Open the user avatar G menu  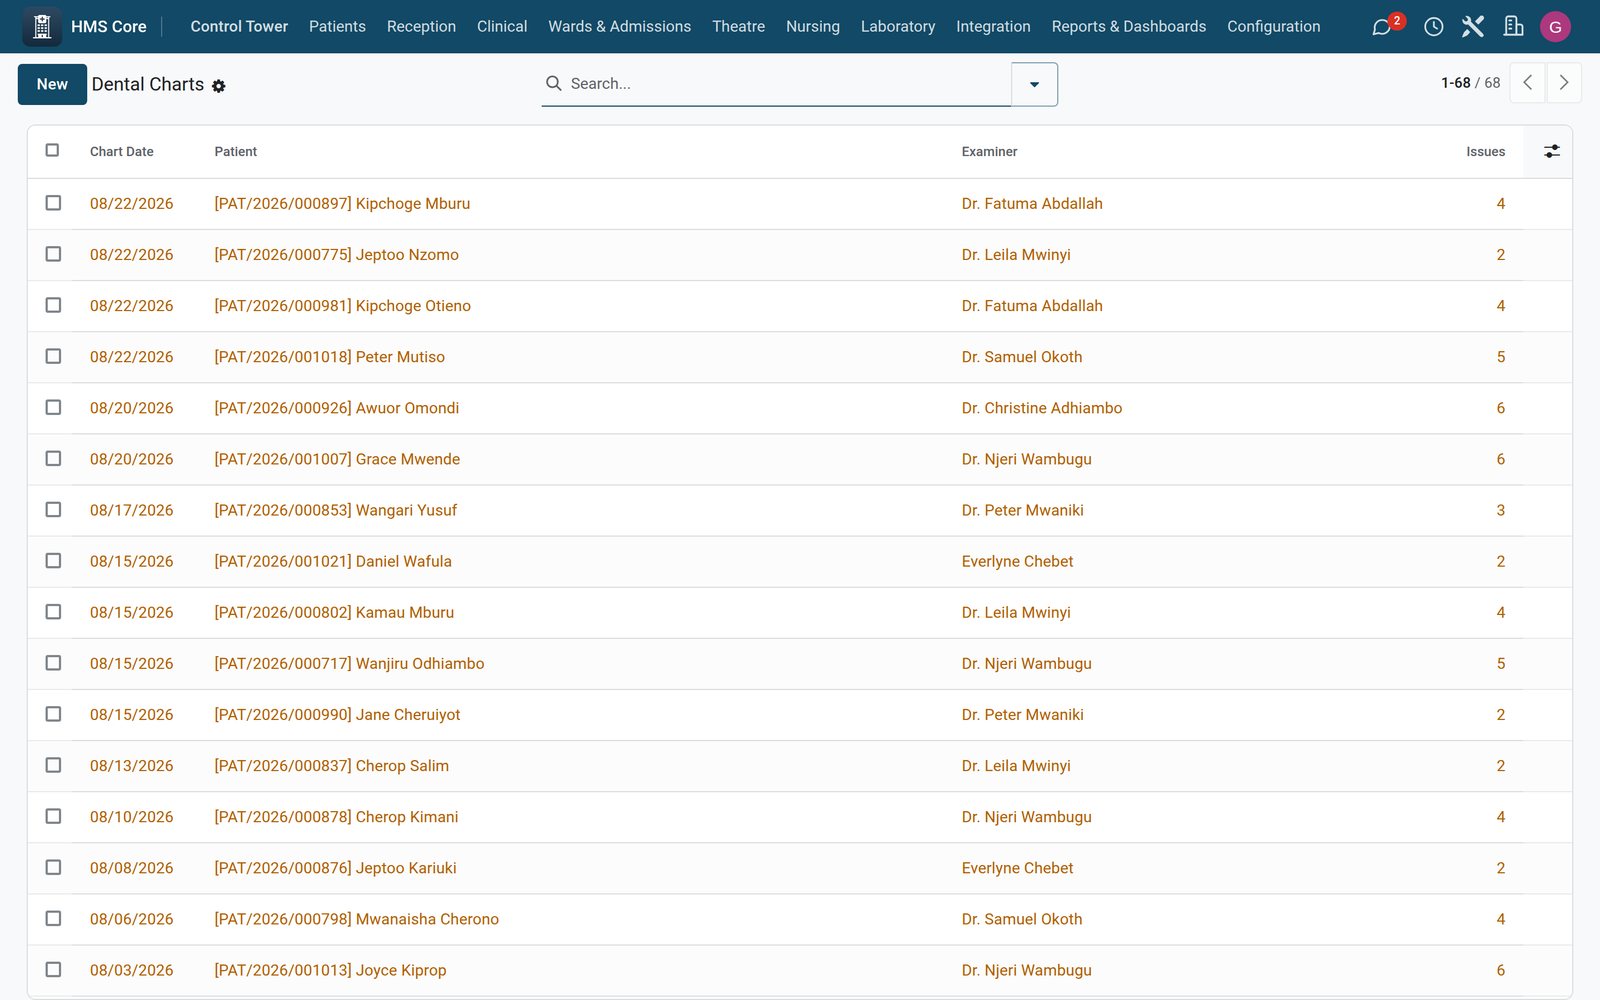click(x=1555, y=27)
